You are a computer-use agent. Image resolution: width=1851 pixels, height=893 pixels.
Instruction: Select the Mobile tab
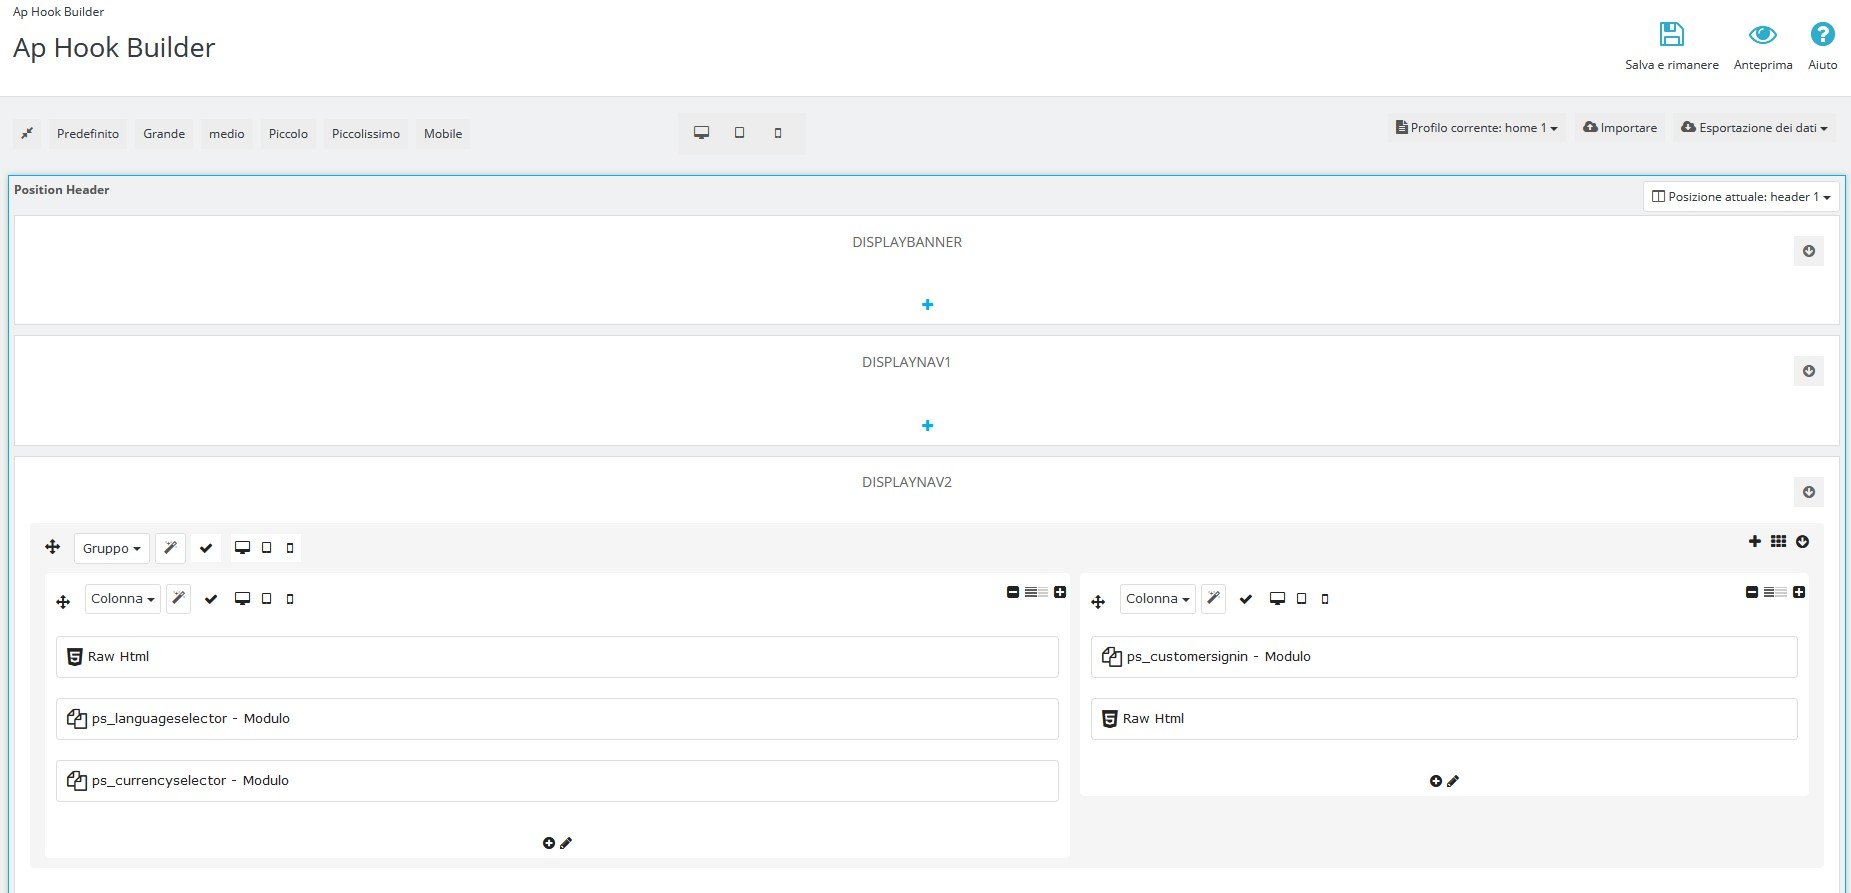pyautogui.click(x=443, y=134)
